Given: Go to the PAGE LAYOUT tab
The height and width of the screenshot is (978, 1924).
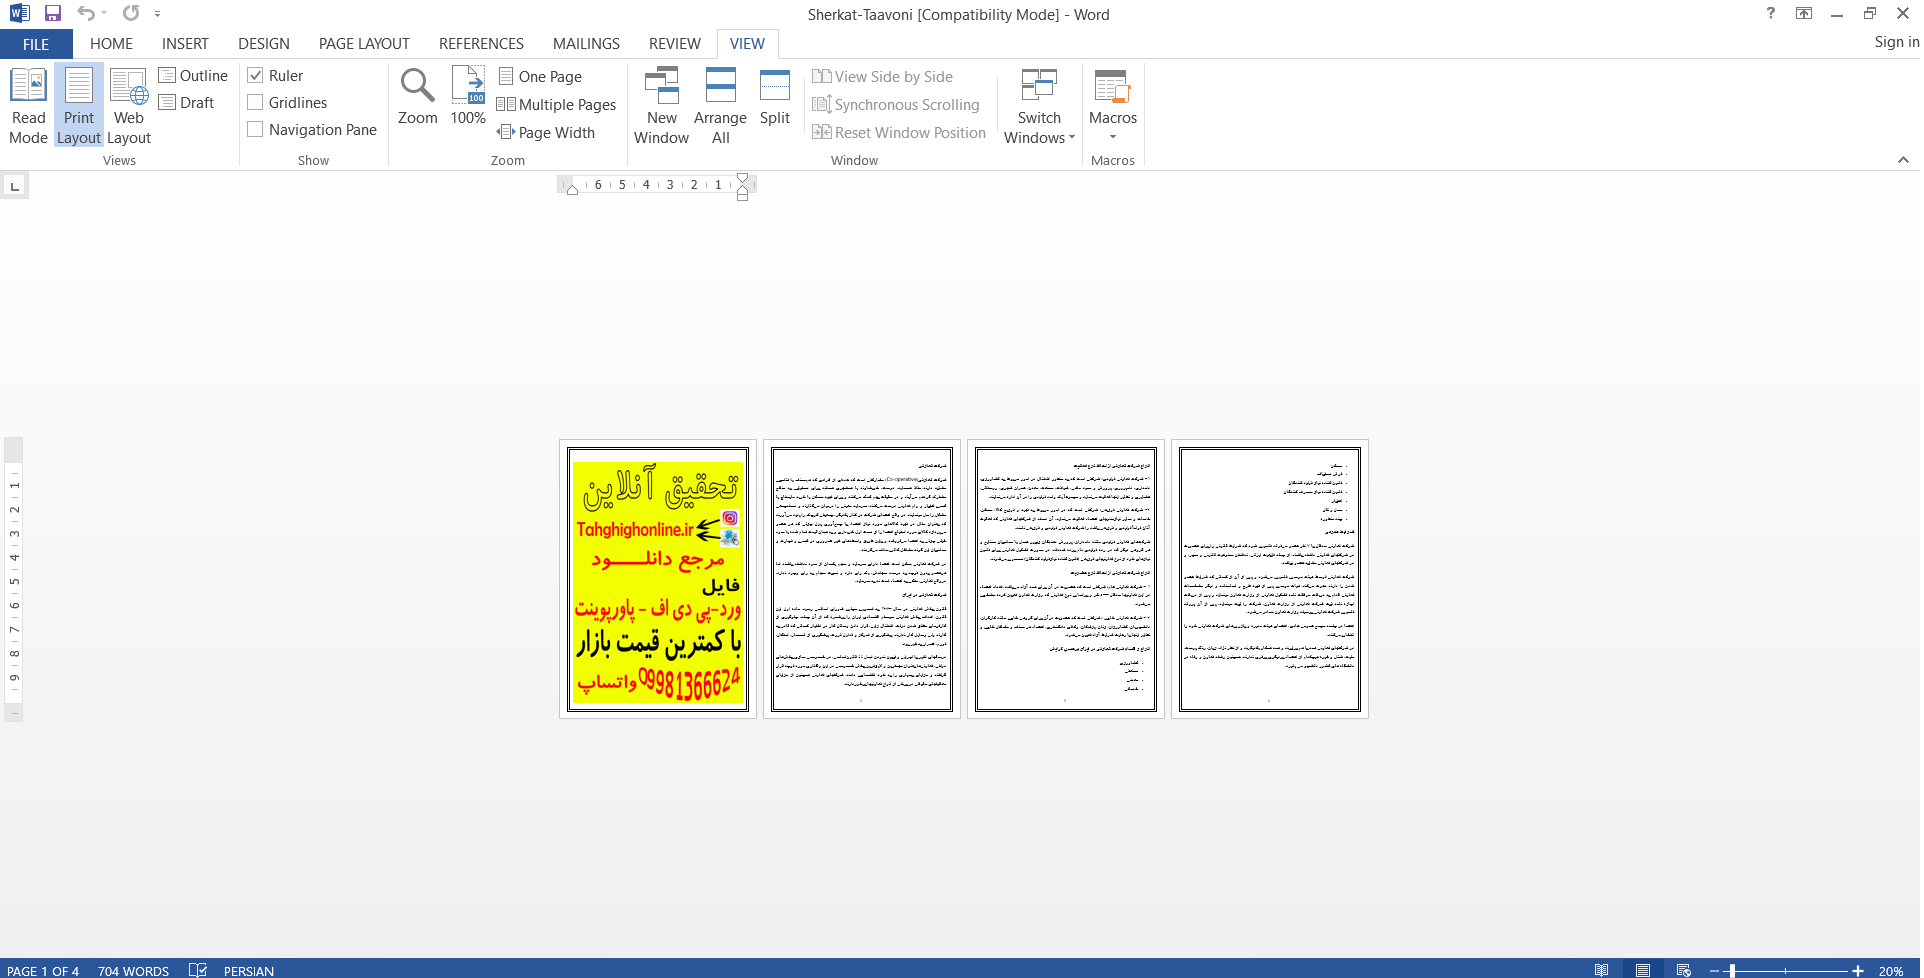Looking at the screenshot, I should point(364,44).
